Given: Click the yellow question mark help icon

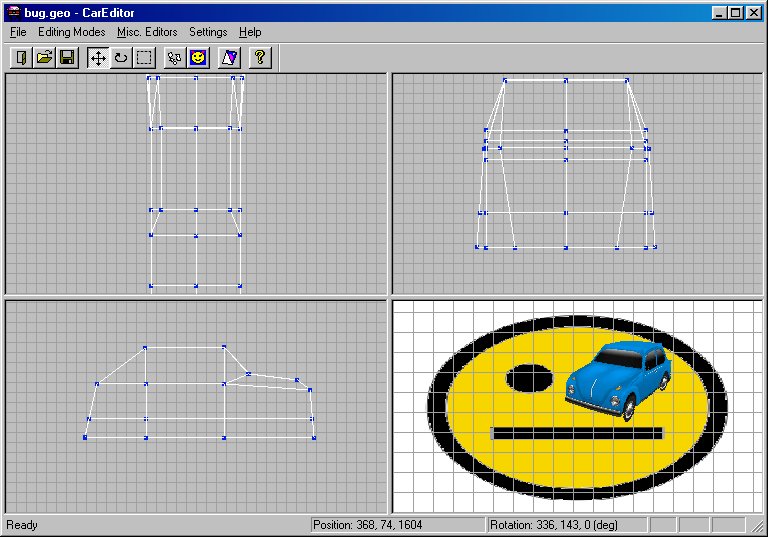Looking at the screenshot, I should [260, 58].
